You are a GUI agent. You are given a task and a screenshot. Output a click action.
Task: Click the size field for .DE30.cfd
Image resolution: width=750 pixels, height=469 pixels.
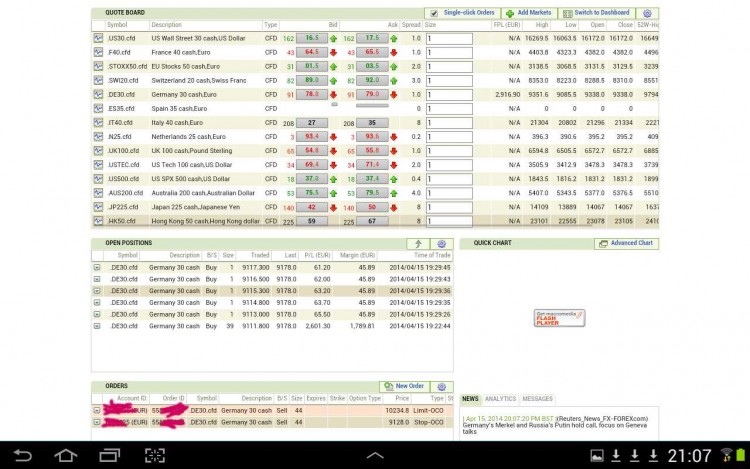coord(449,95)
